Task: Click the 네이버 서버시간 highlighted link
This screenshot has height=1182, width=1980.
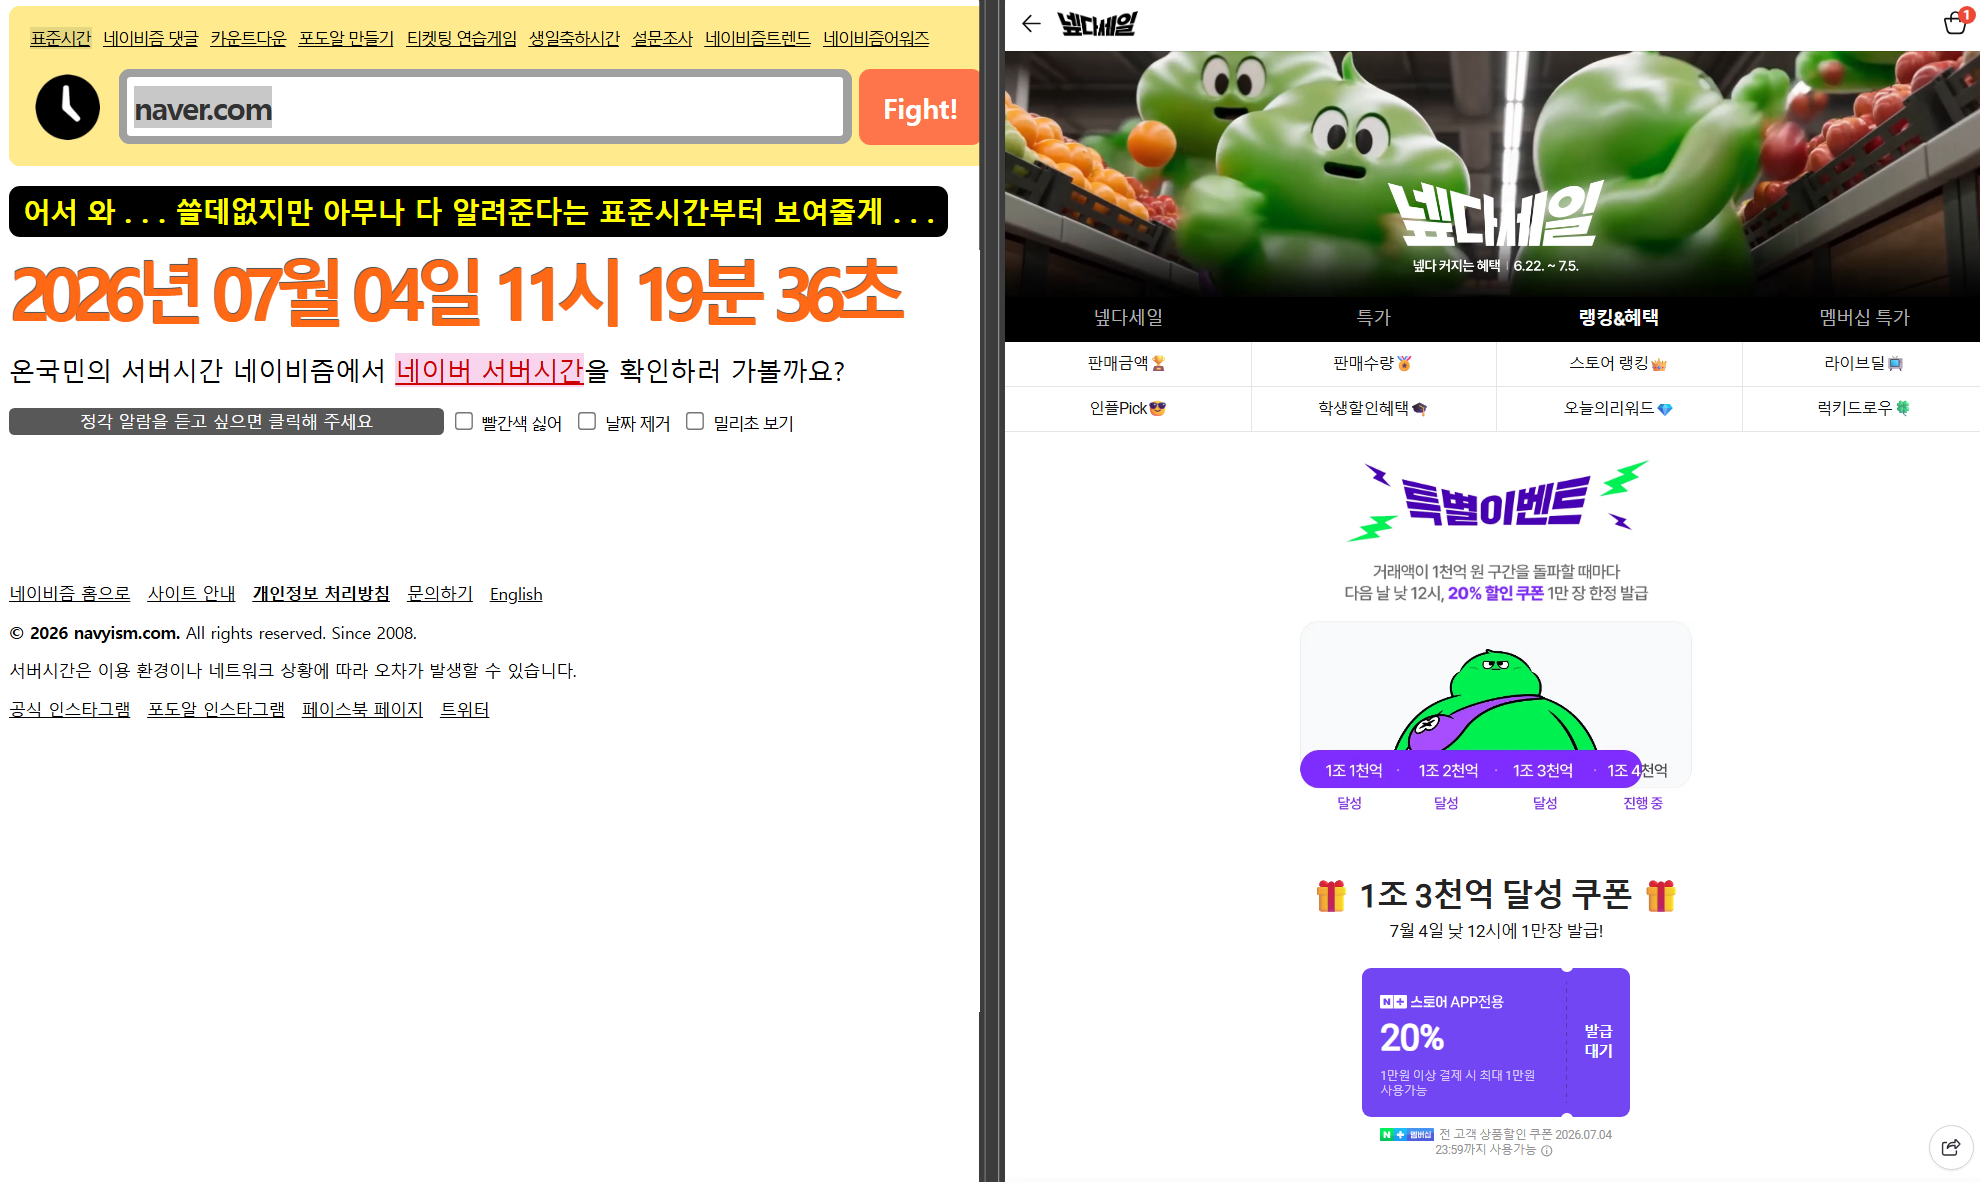Action: (x=489, y=370)
